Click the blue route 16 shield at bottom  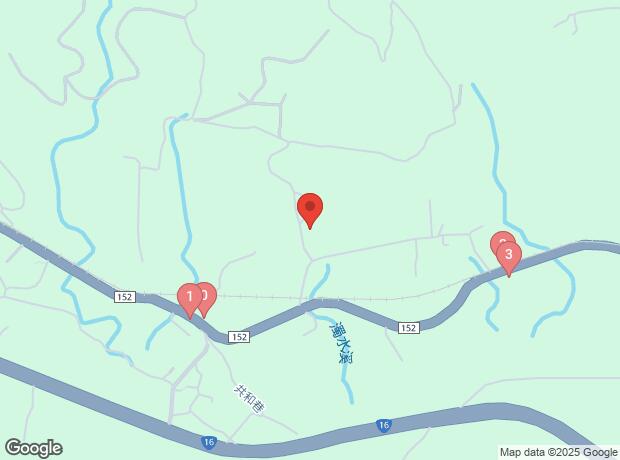208,442
